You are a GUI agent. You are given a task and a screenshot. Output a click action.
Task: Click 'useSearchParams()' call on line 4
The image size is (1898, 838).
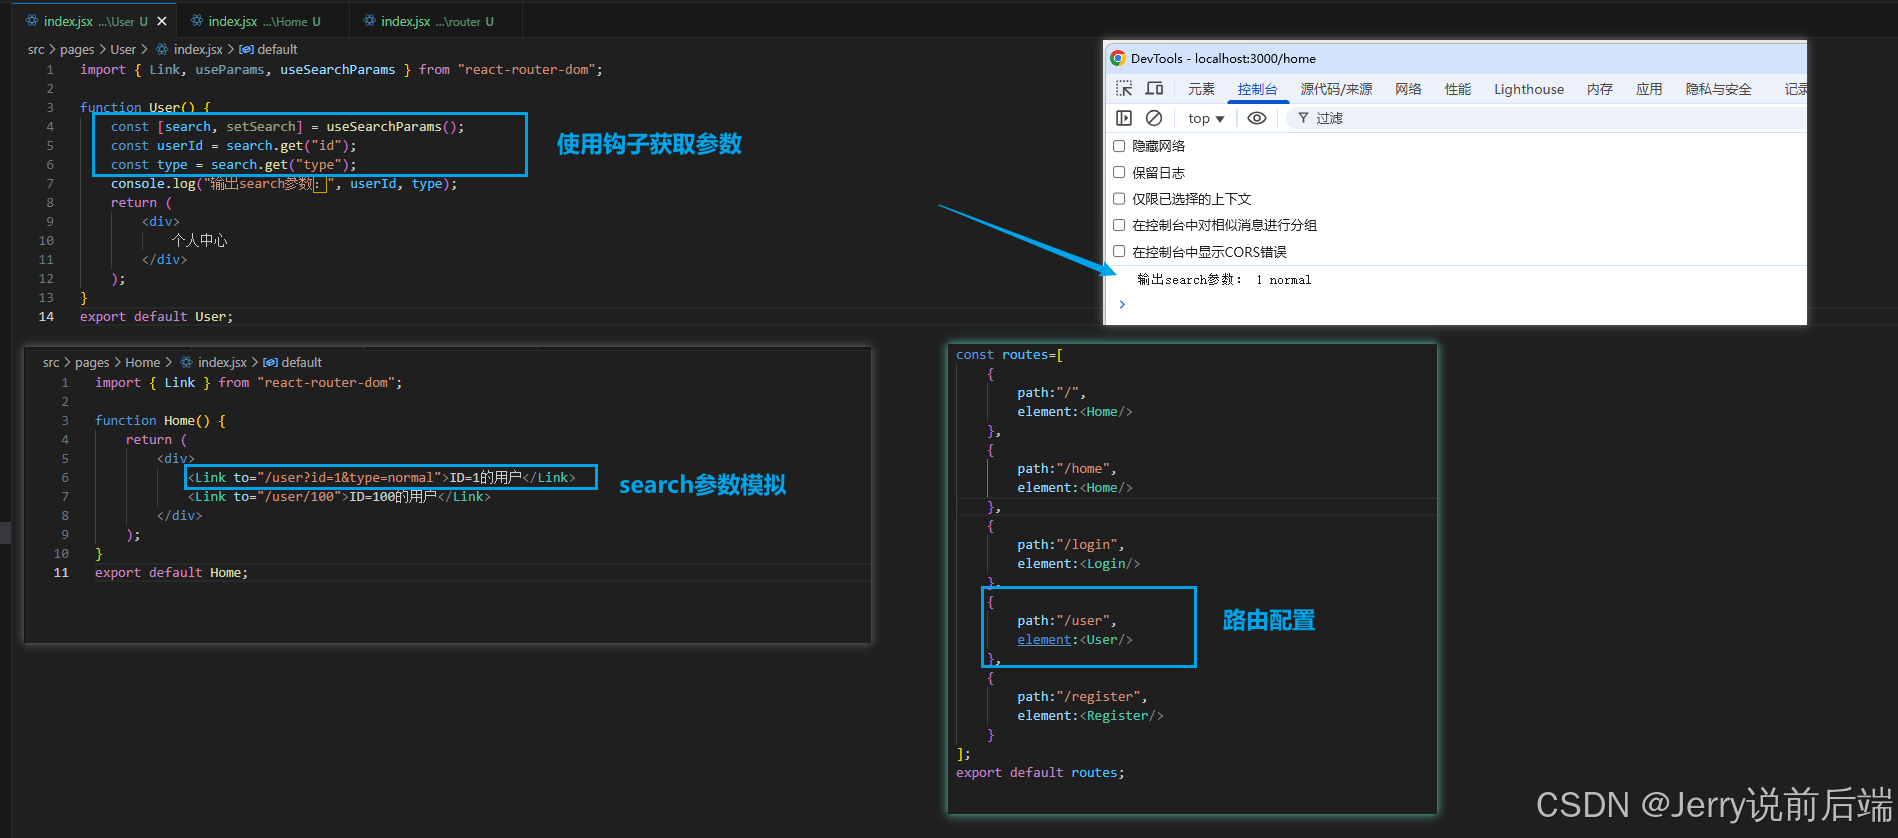click(391, 126)
